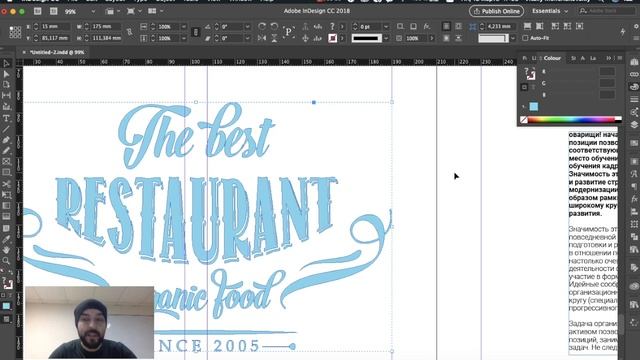Screen dimensions: 640x360
Task: Select the Rectangle Frame tool
Action: click(x=7, y=162)
